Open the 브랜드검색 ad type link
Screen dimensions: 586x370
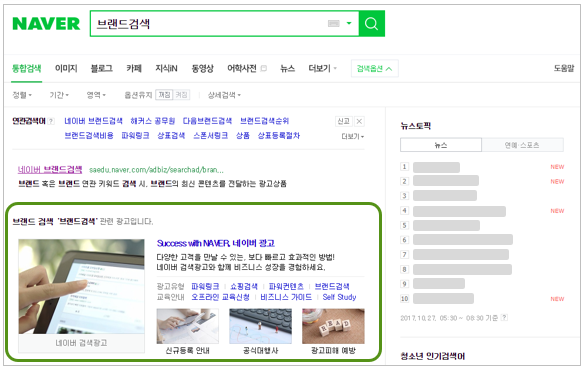(332, 286)
